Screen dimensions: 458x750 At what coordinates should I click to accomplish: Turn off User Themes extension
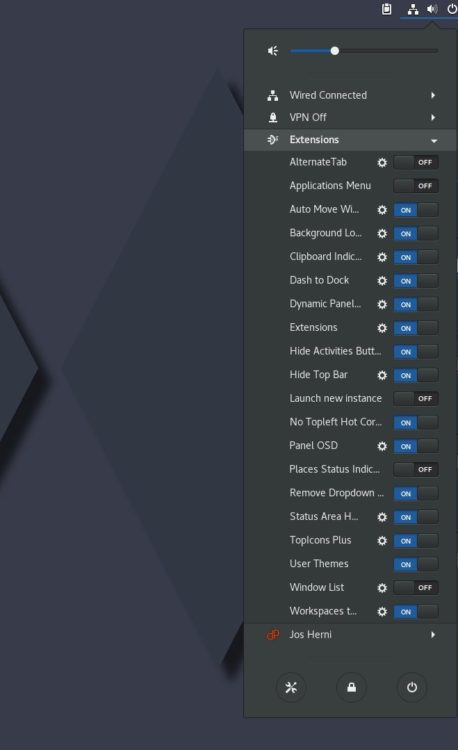[416, 564]
